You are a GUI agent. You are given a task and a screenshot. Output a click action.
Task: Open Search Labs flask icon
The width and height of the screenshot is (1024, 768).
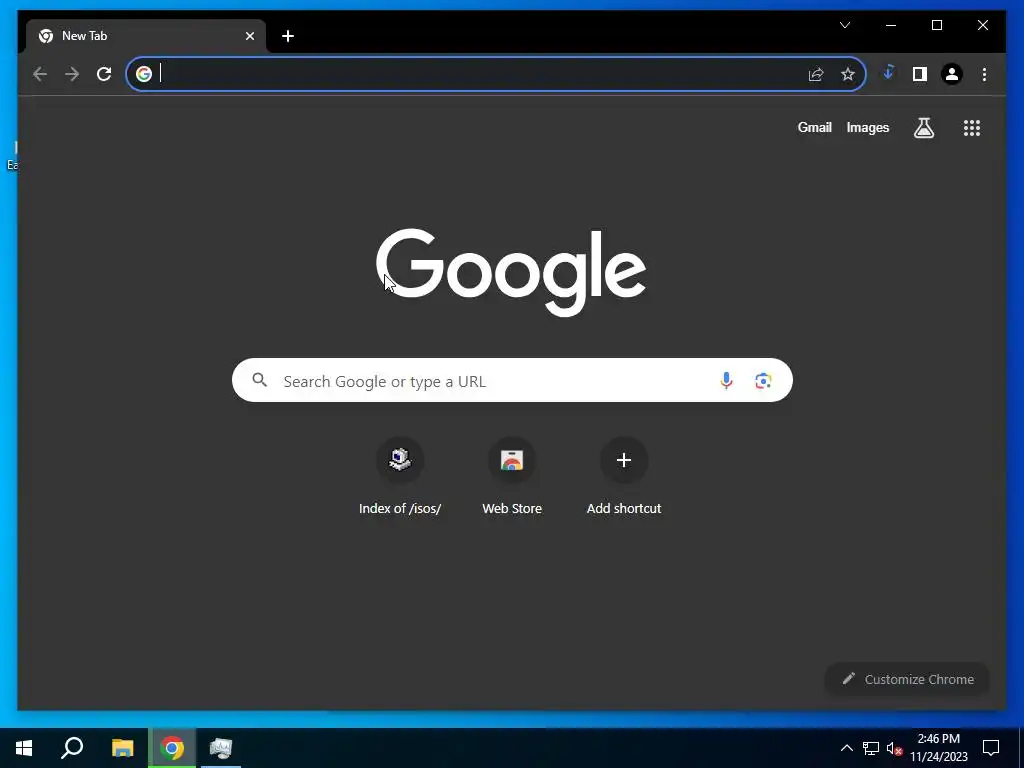click(923, 128)
